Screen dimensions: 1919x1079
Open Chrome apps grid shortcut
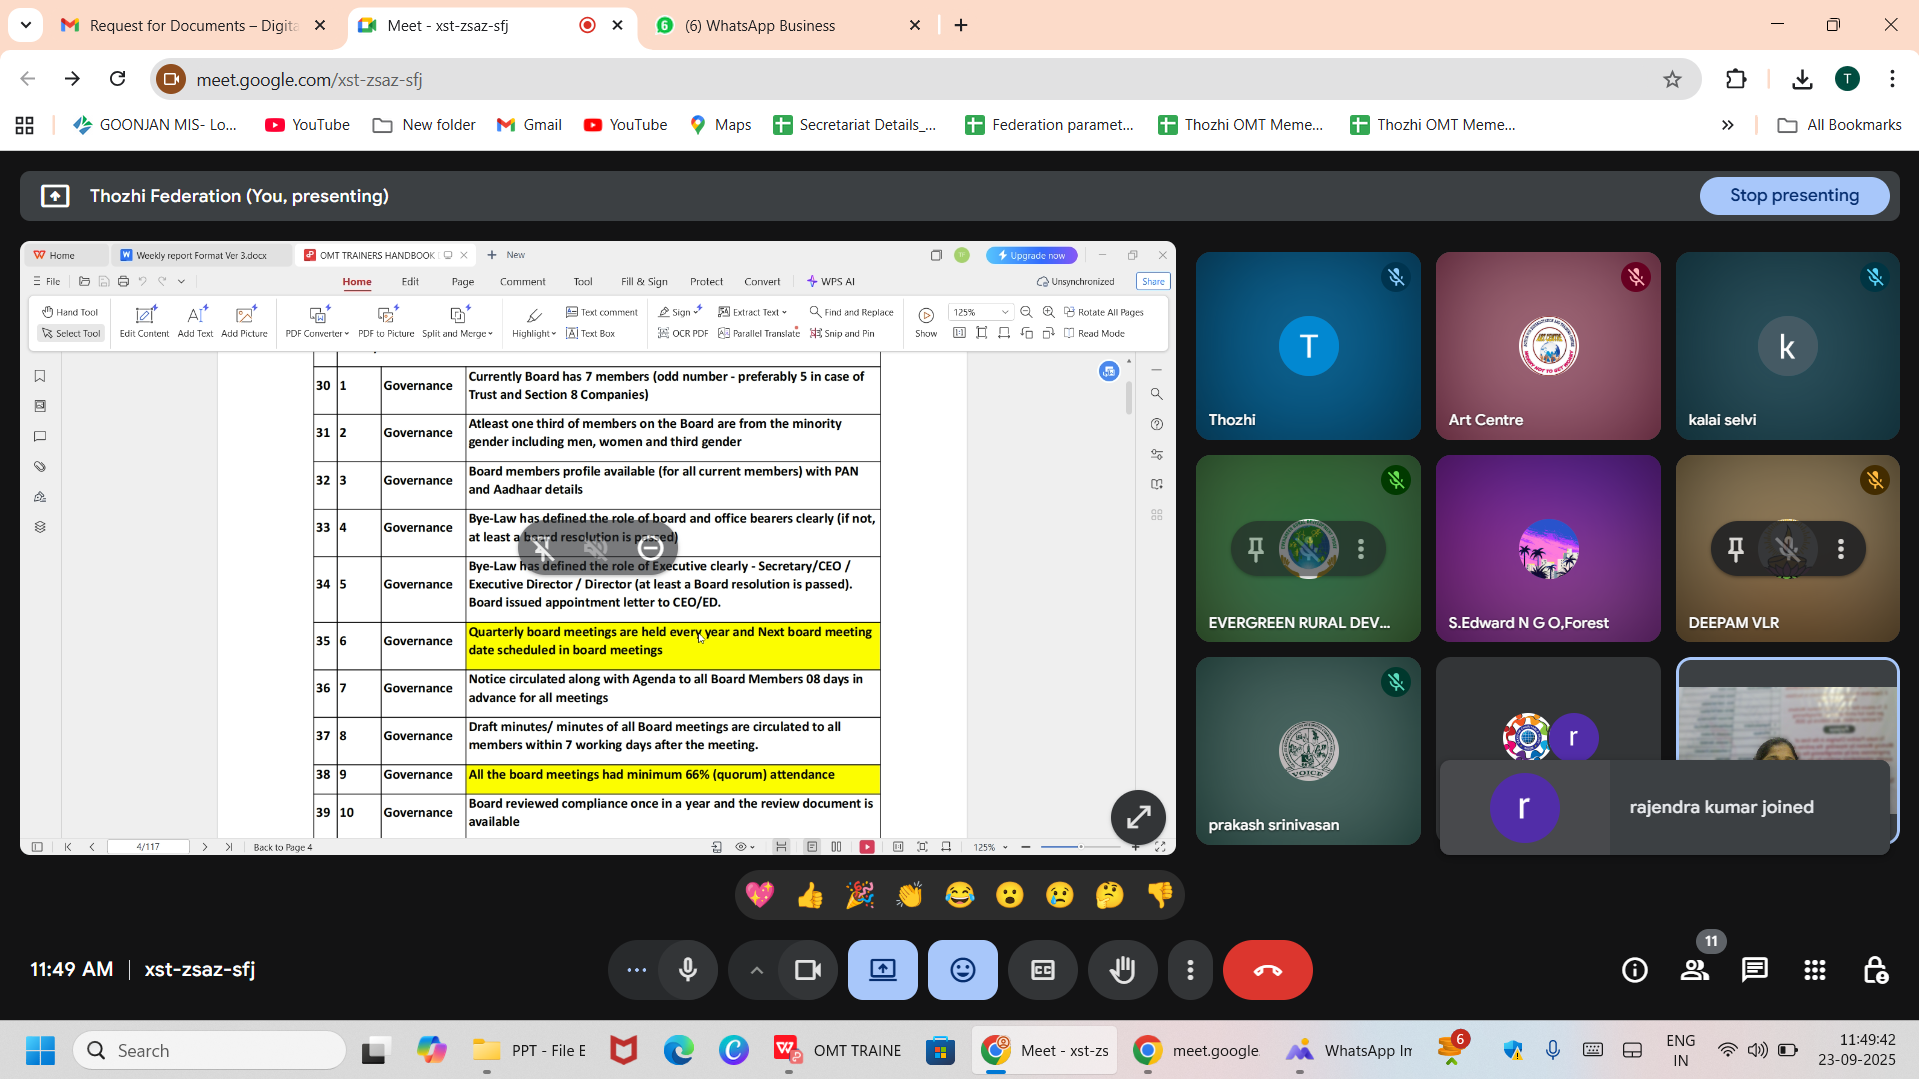[25, 125]
